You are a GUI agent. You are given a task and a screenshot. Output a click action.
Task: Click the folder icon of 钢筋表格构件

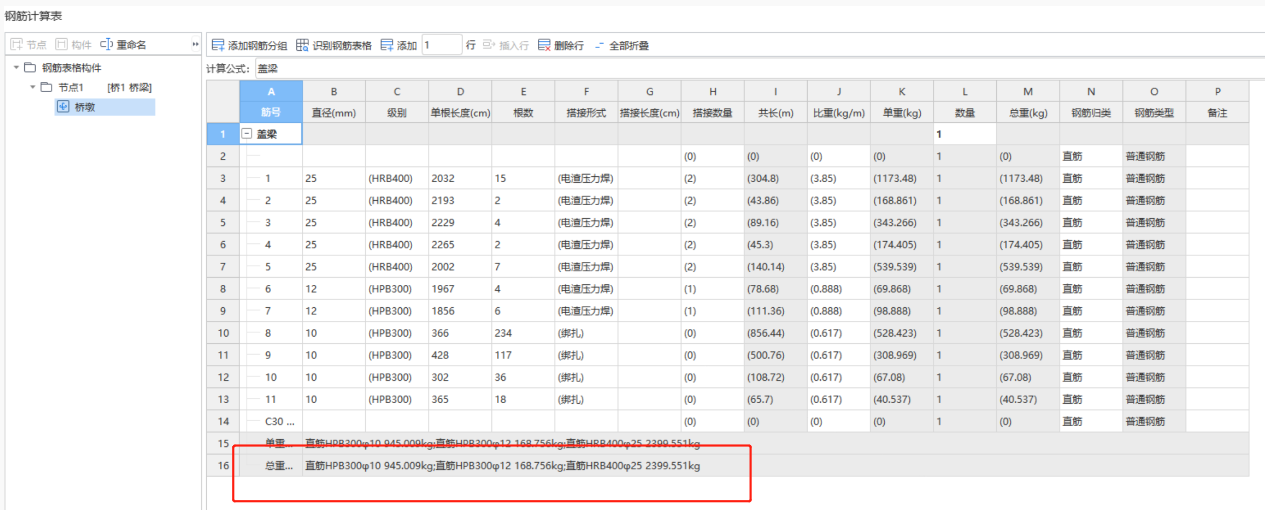(30, 67)
